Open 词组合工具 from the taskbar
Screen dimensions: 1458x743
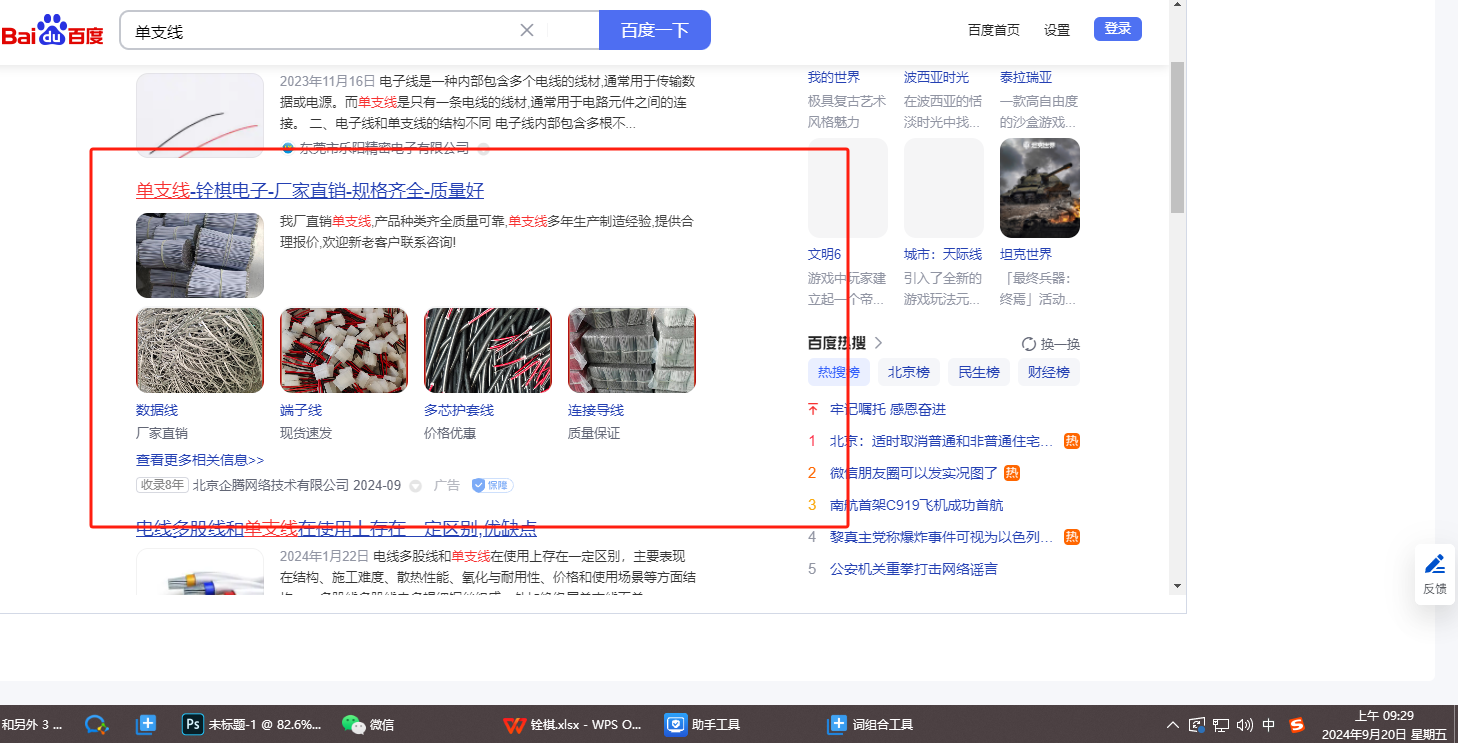click(871, 725)
